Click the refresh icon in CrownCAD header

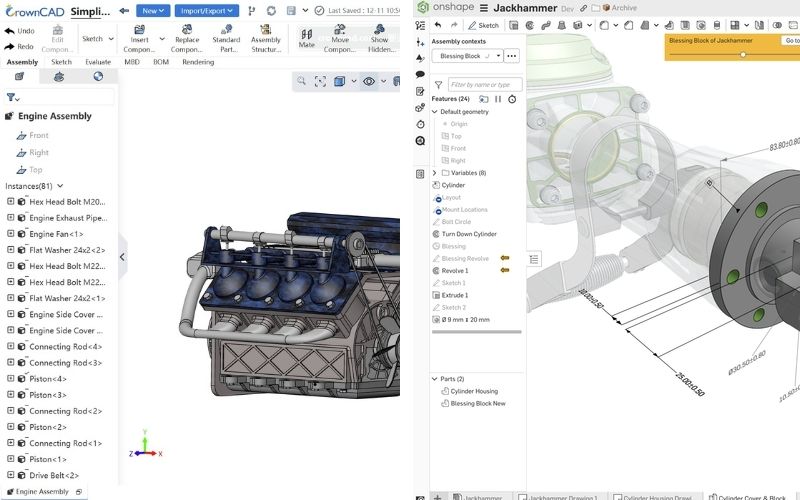[271, 10]
